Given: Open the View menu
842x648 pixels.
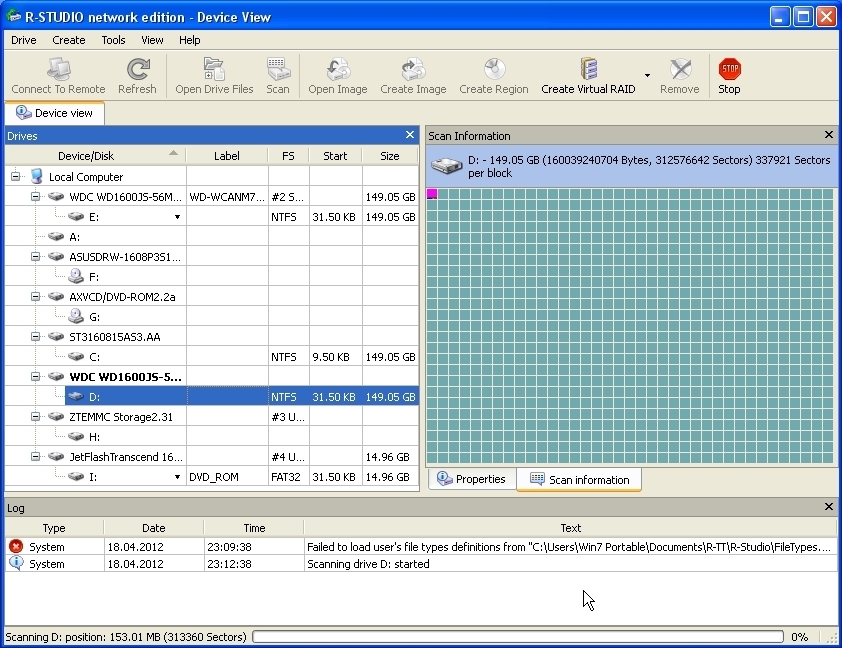Looking at the screenshot, I should (x=153, y=40).
